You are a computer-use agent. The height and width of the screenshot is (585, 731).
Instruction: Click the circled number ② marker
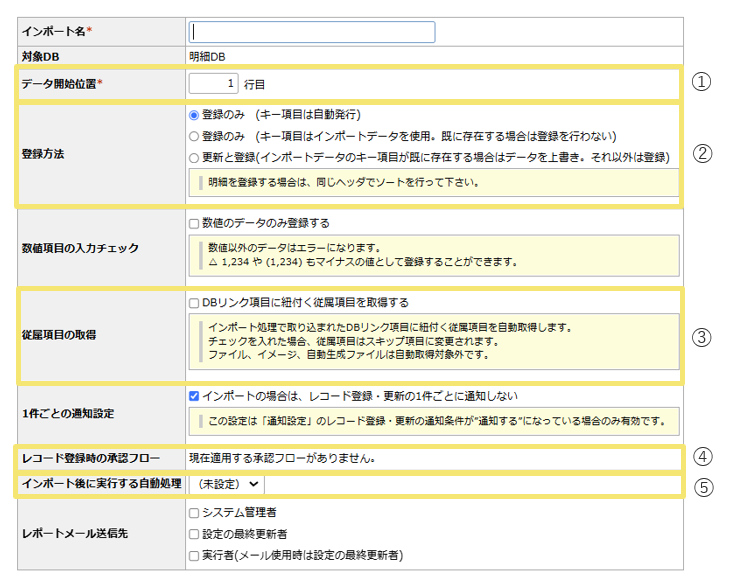702,154
